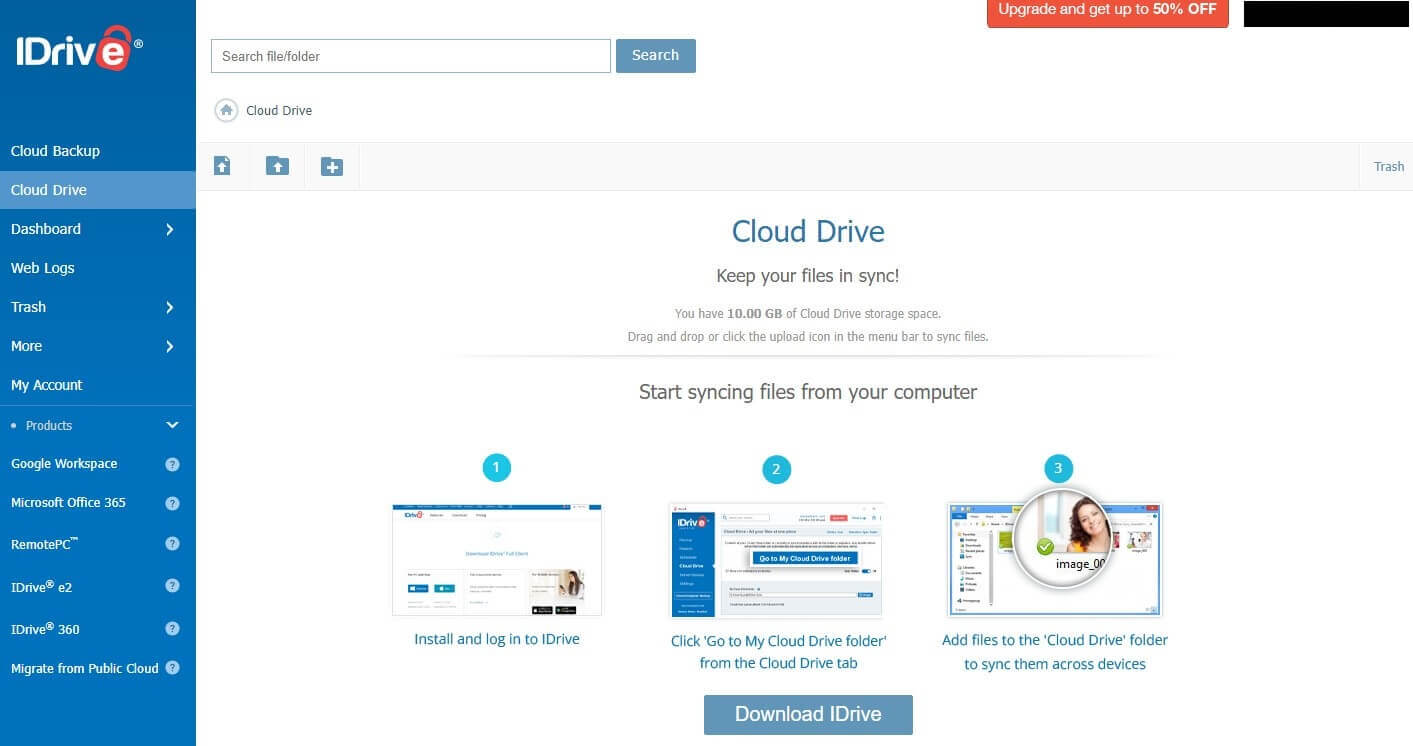
Task: Collapse the Products section chevron
Action: [x=172, y=425]
